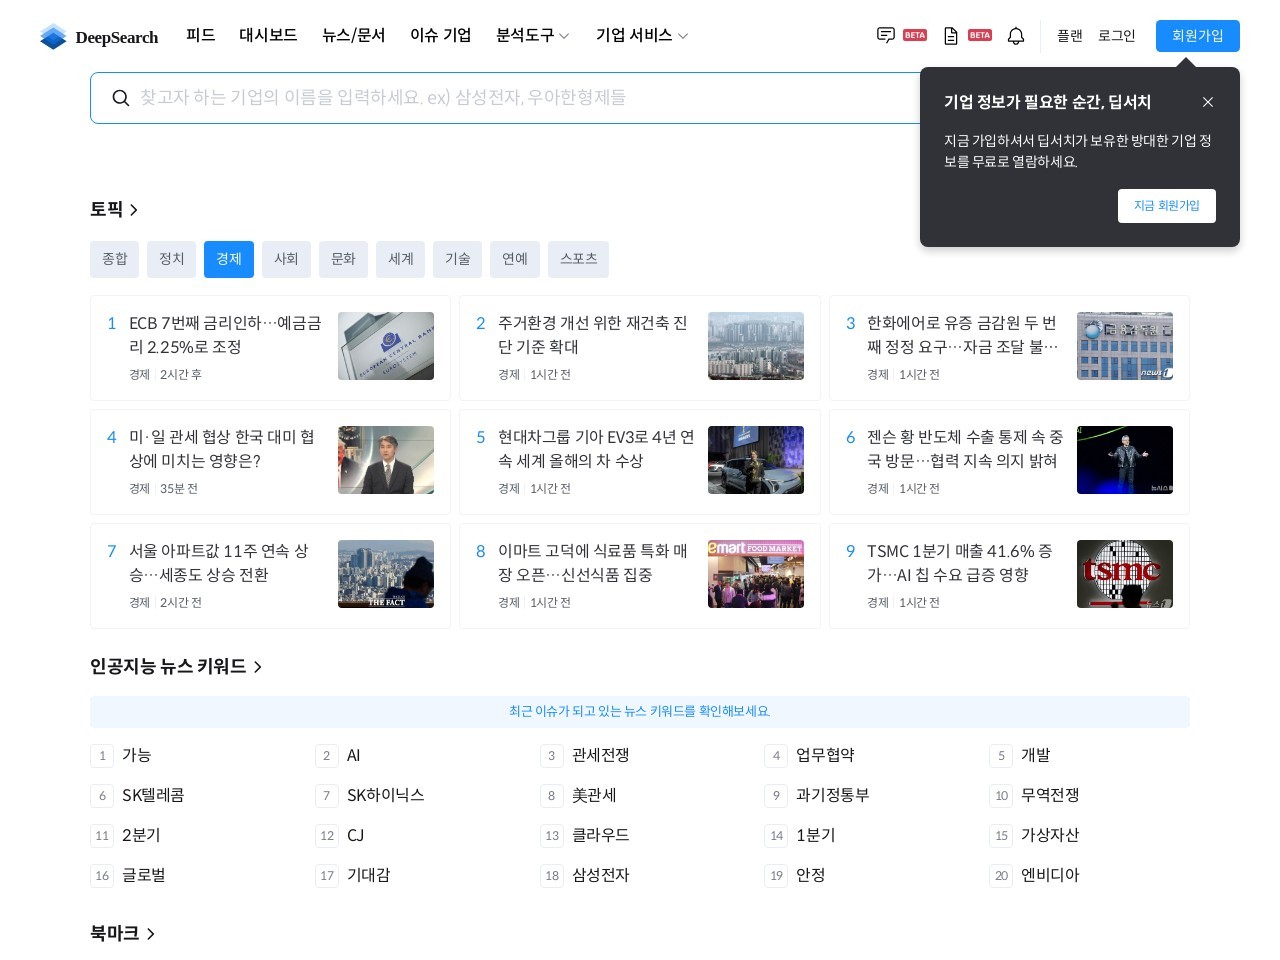The image size is (1280, 960).
Task: Click the 지금 회원가입 button
Action: point(1167,206)
